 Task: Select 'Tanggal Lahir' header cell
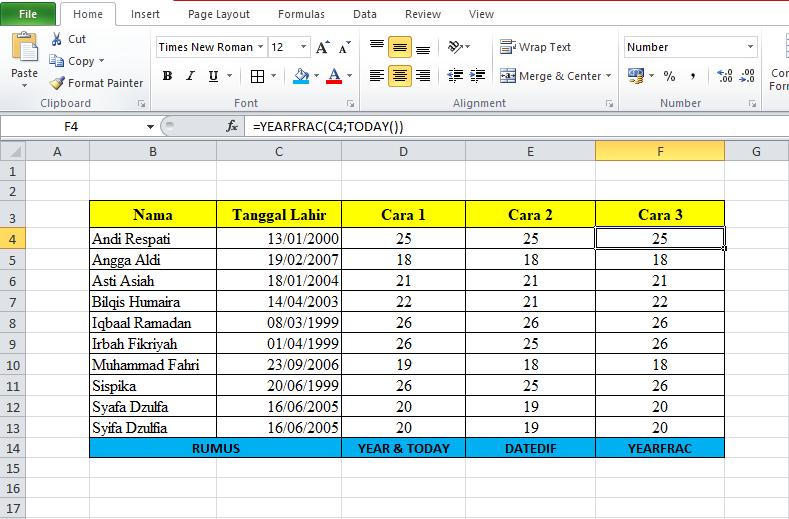(279, 214)
